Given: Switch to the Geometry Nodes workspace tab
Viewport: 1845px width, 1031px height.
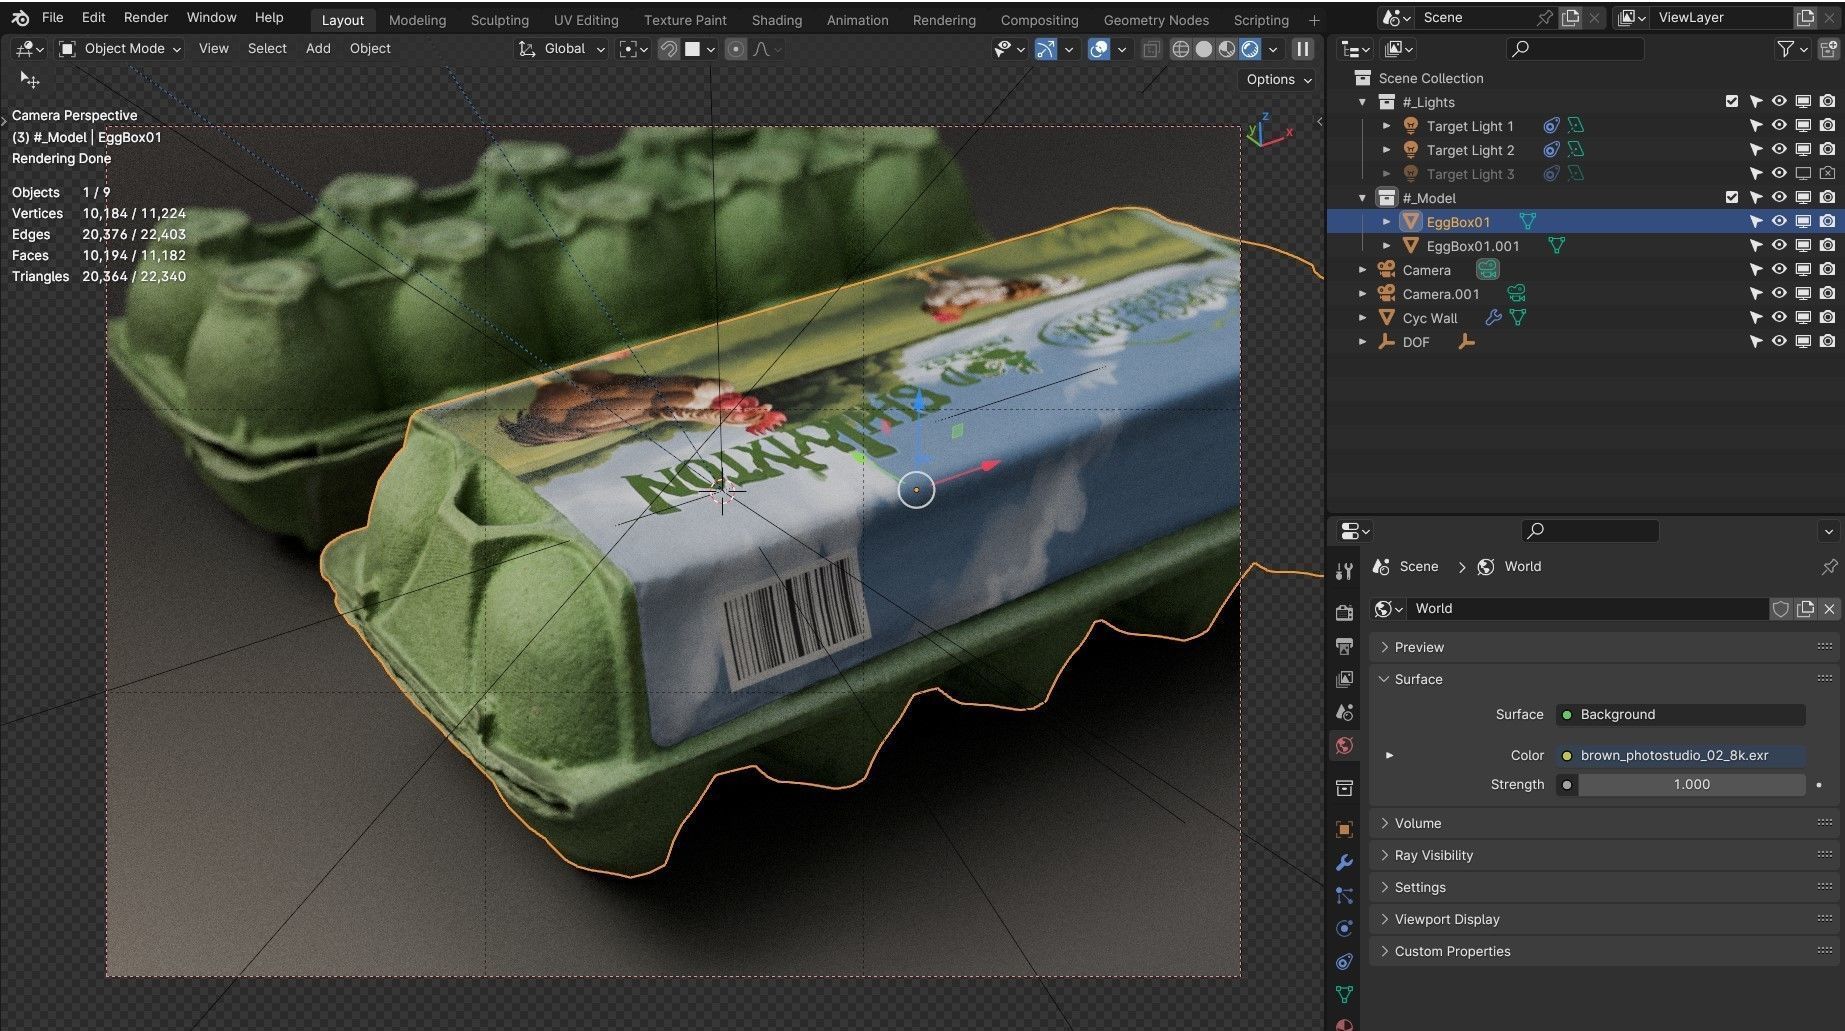Looking at the screenshot, I should pos(1156,20).
